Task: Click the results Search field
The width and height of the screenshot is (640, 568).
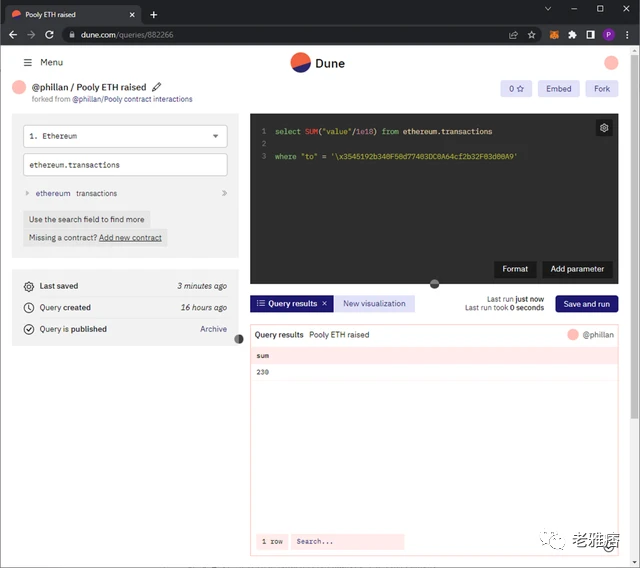Action: point(347,541)
